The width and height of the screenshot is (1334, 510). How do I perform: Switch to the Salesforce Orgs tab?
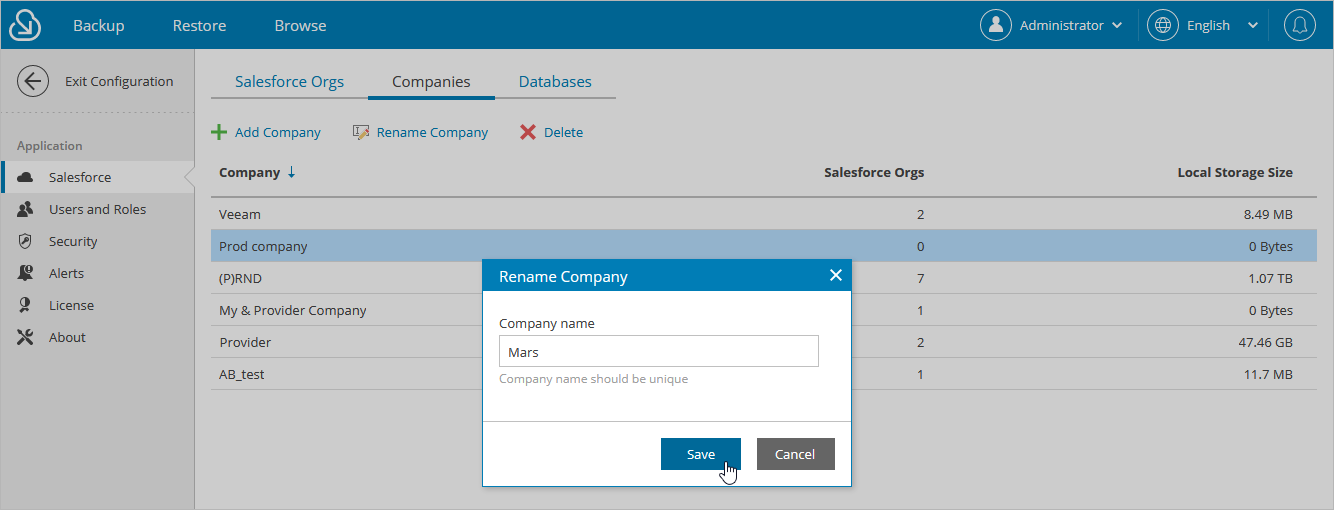click(x=289, y=82)
